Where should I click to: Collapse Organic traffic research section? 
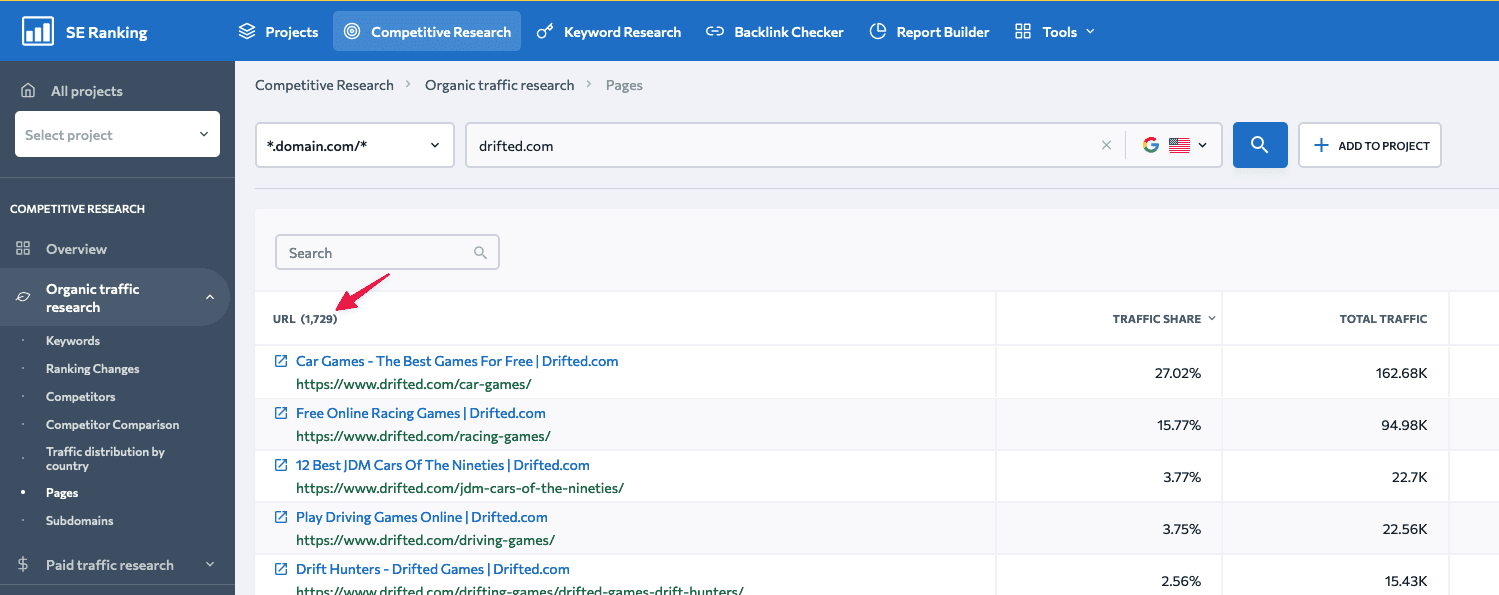pos(210,297)
